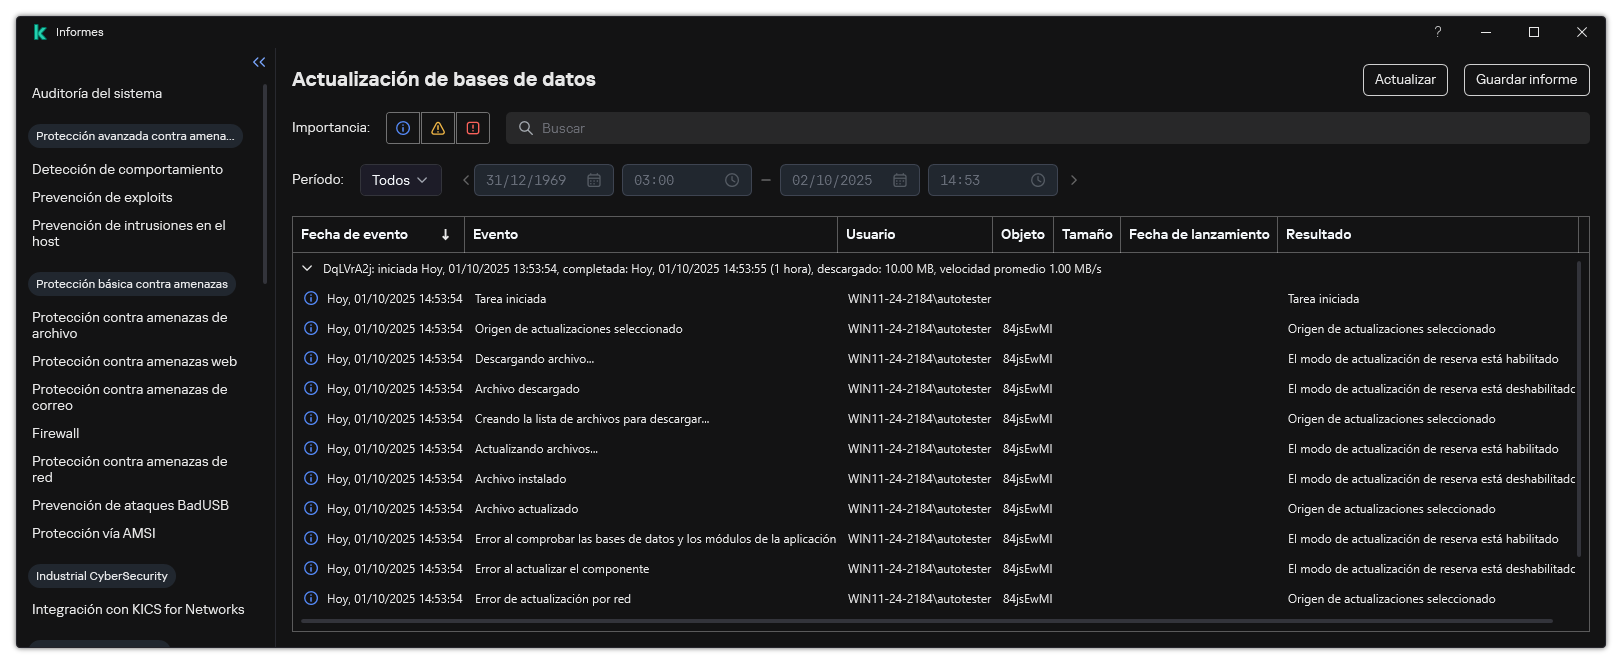Click the Guardar informe button
The width and height of the screenshot is (1622, 664).
pos(1526,80)
